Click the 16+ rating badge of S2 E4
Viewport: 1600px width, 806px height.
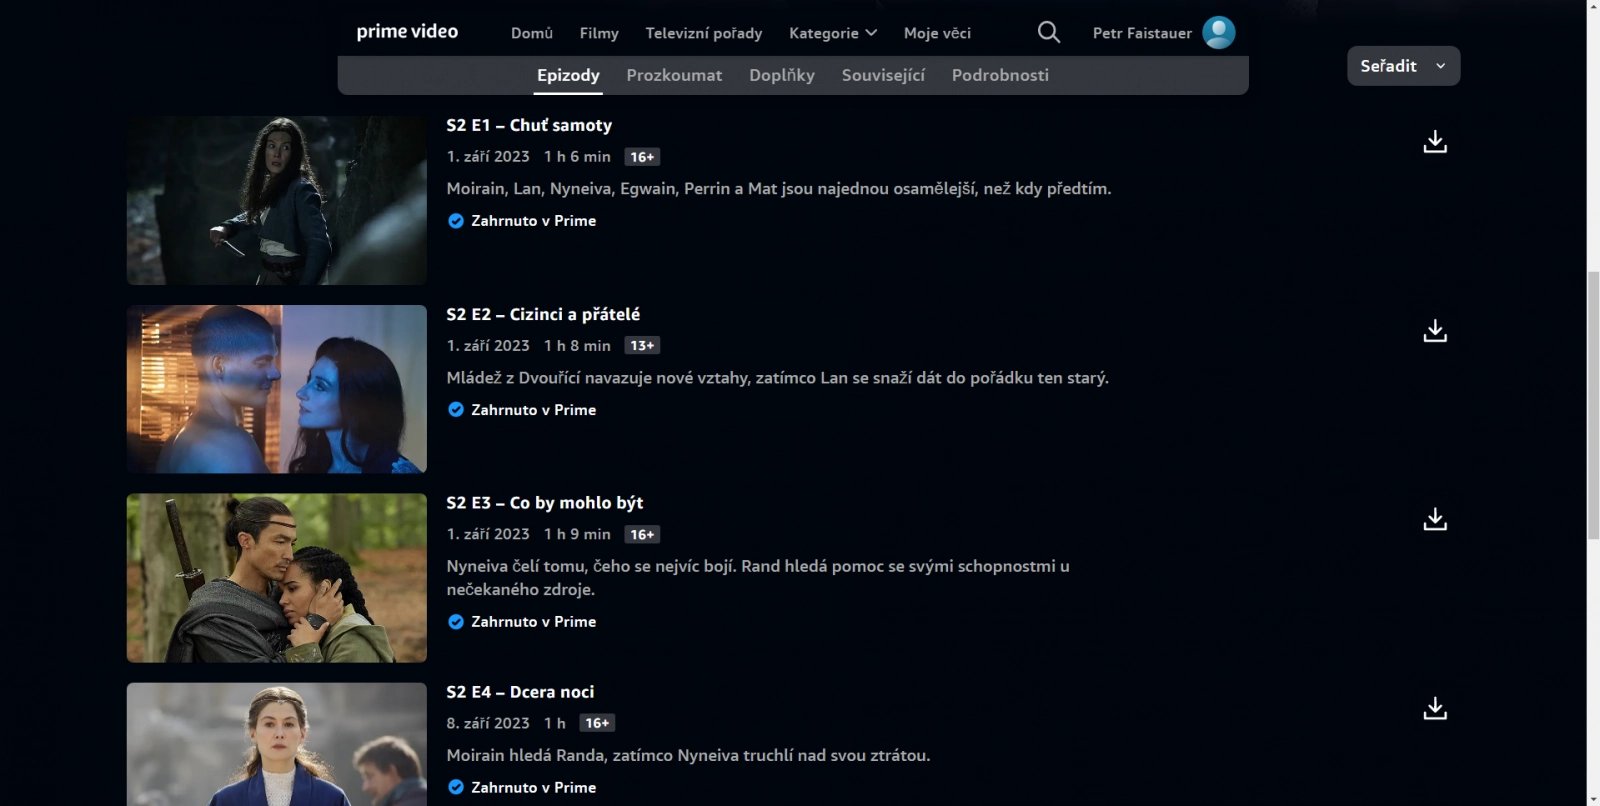tap(597, 723)
